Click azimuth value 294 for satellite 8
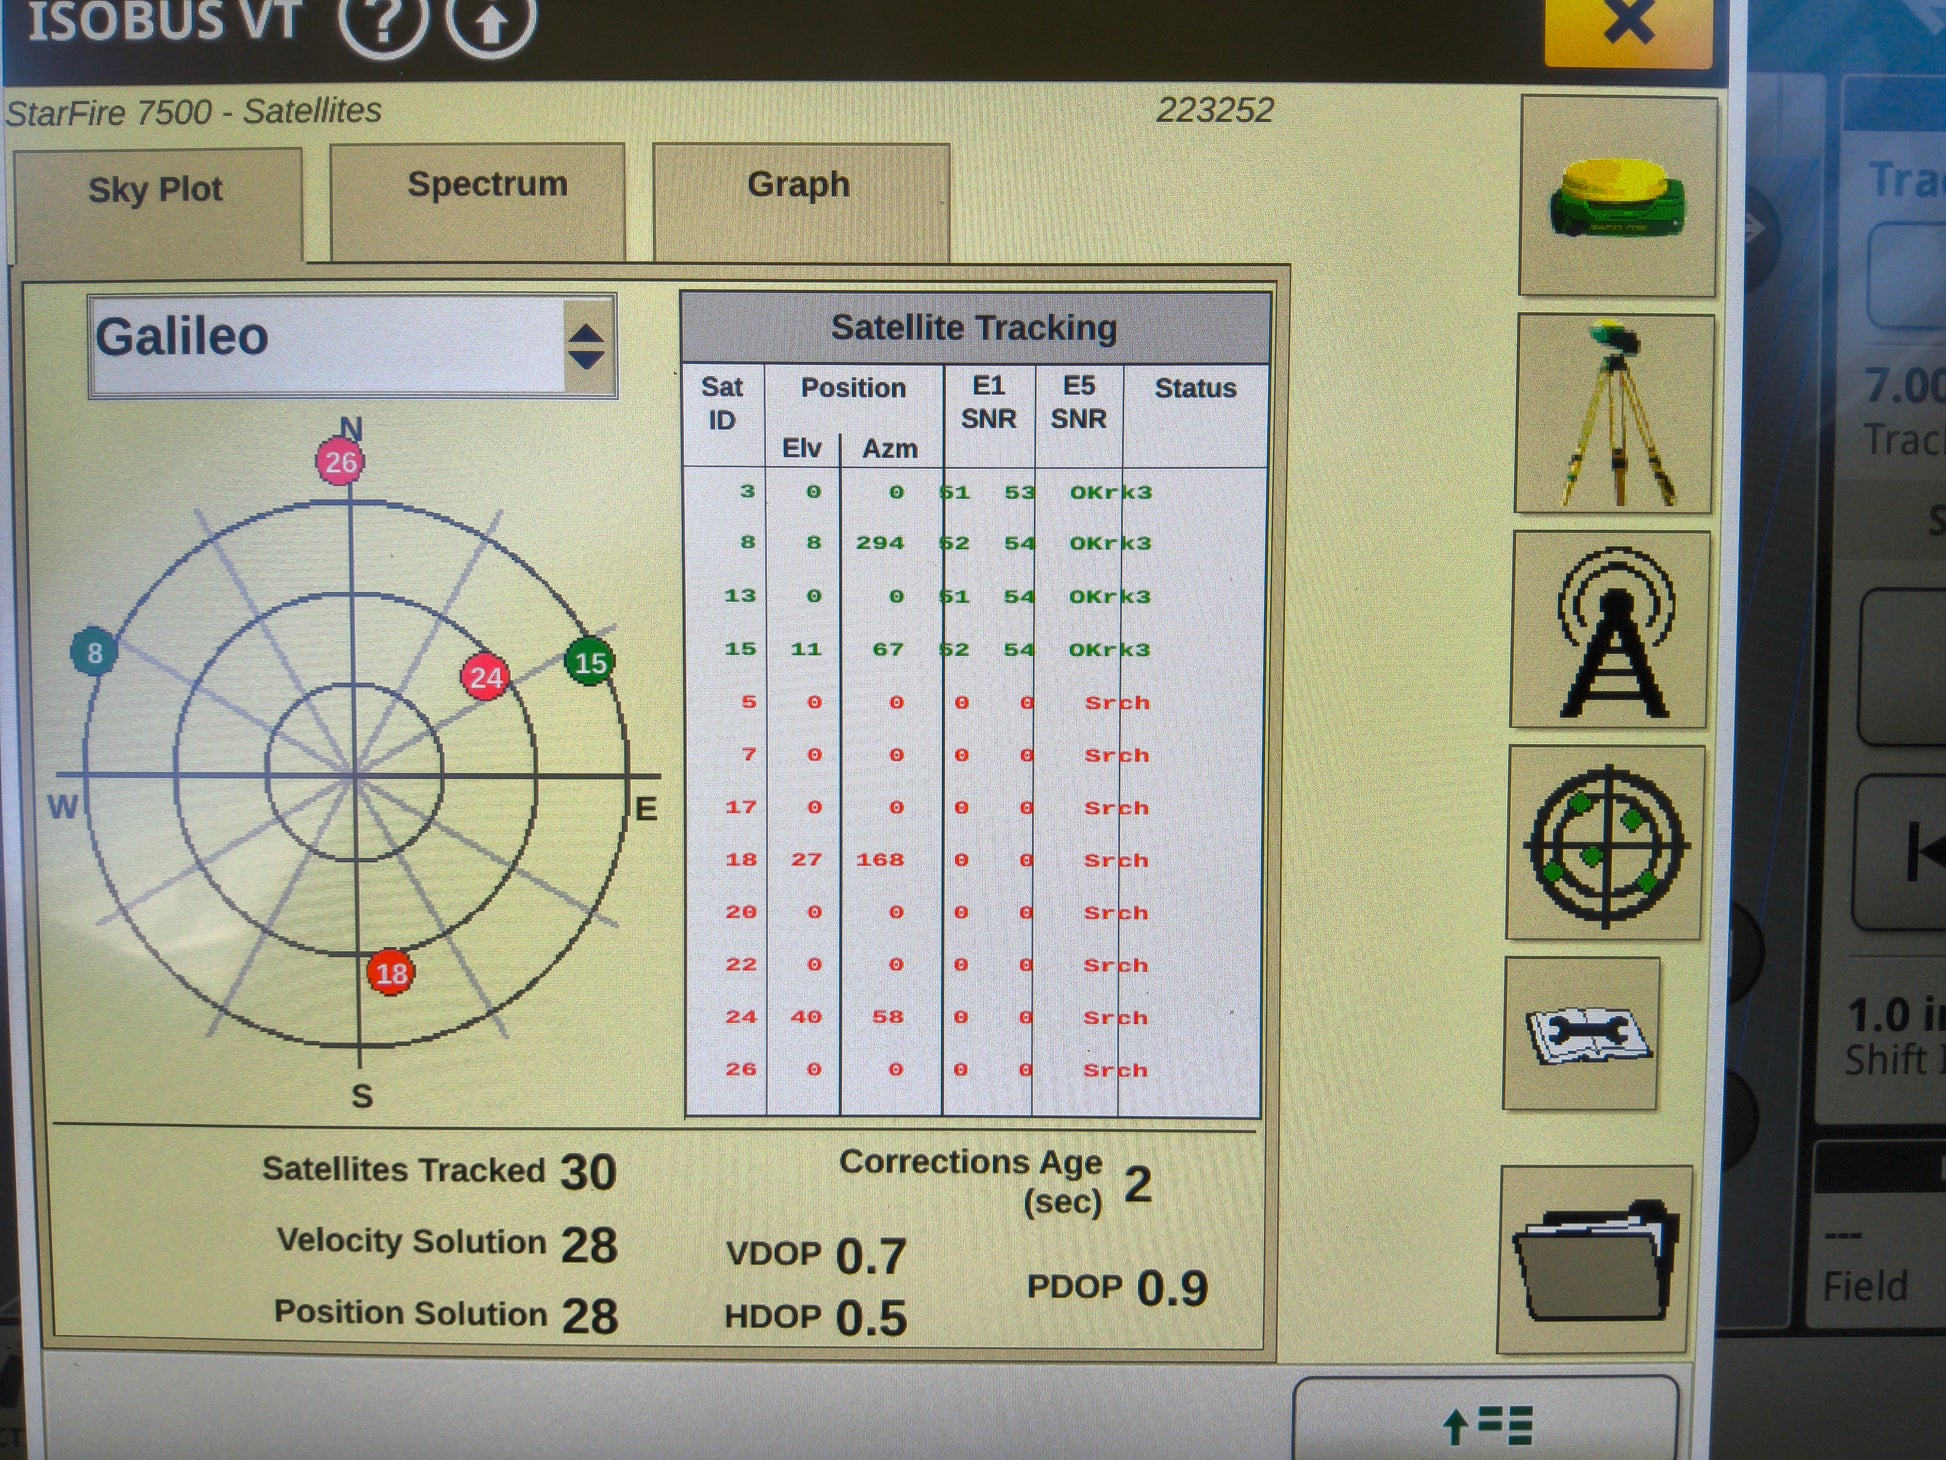1946x1460 pixels. tap(880, 543)
